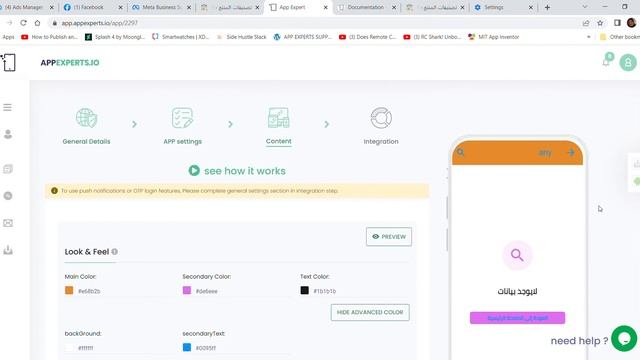
Task: Click search icon in phone preview
Action: [x=461, y=153]
